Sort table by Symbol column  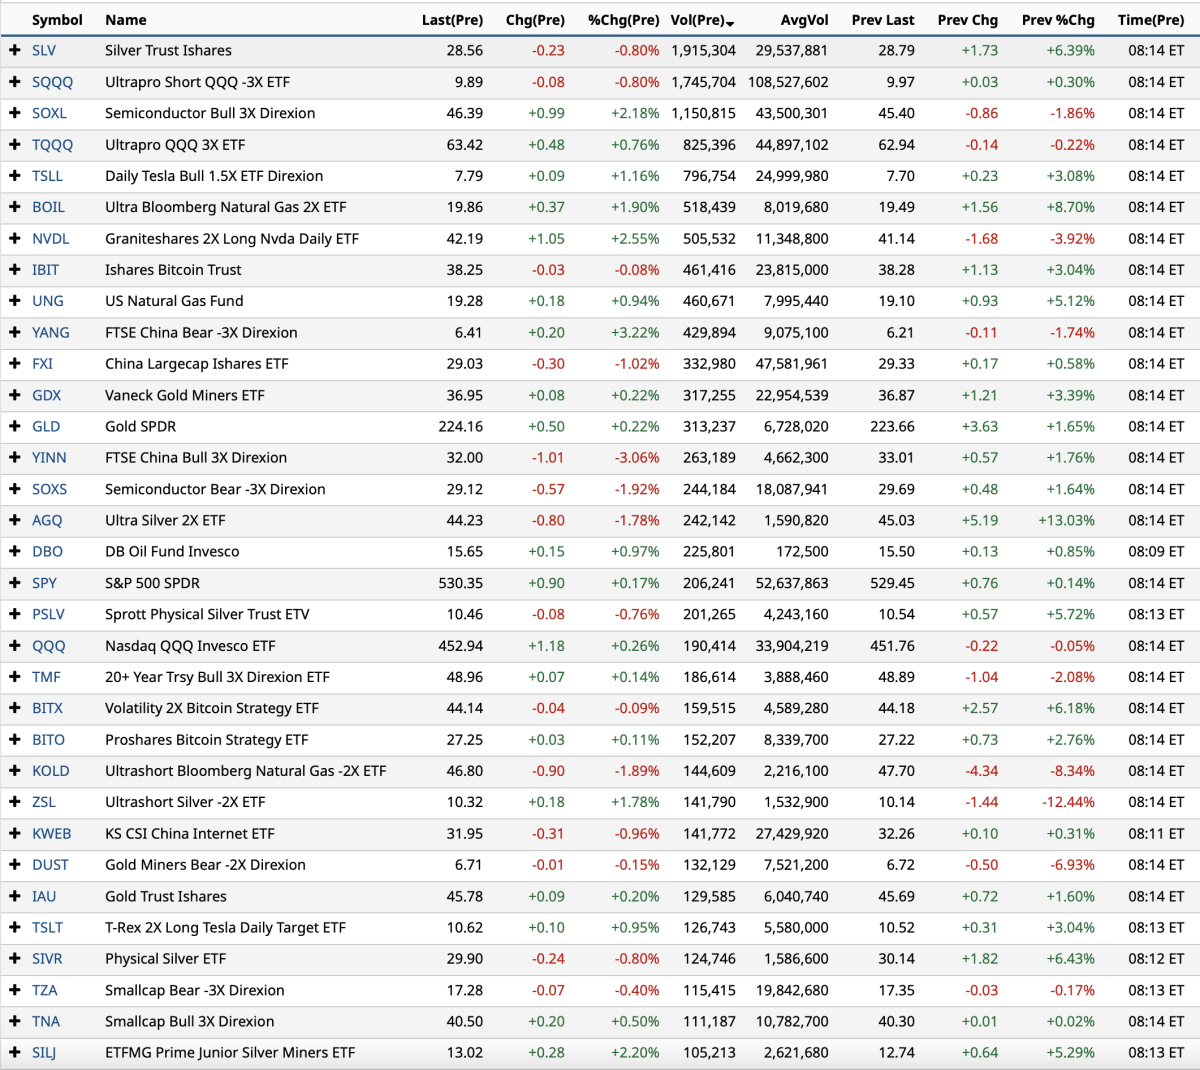pyautogui.click(x=57, y=20)
